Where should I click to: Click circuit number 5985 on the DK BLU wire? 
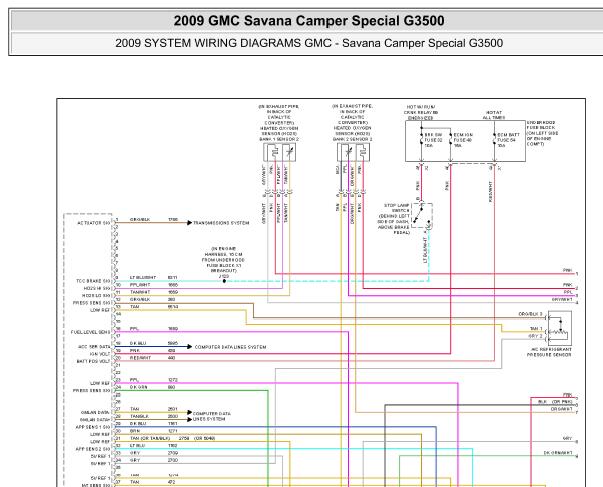(173, 343)
